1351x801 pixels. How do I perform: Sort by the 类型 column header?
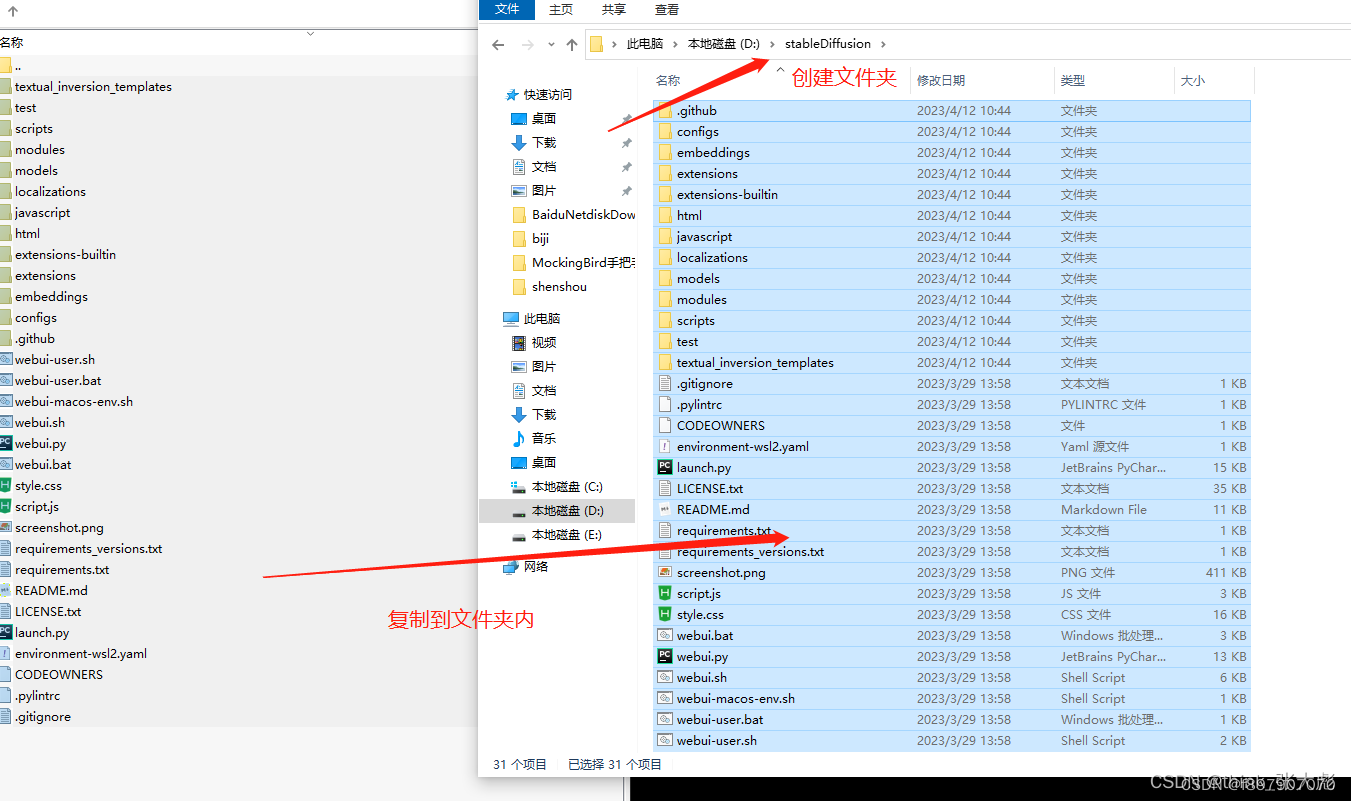click(x=1073, y=80)
